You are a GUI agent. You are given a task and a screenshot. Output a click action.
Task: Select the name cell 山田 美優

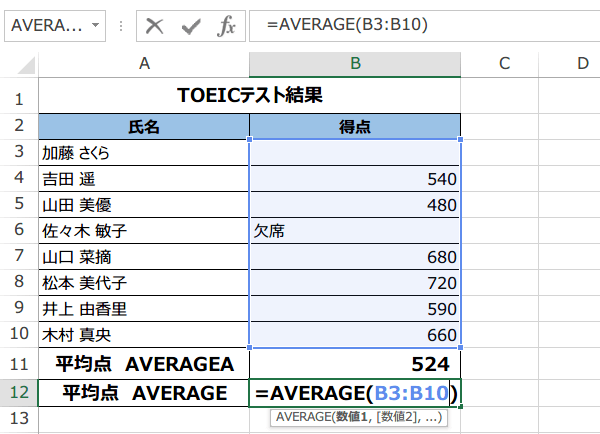pyautogui.click(x=144, y=205)
